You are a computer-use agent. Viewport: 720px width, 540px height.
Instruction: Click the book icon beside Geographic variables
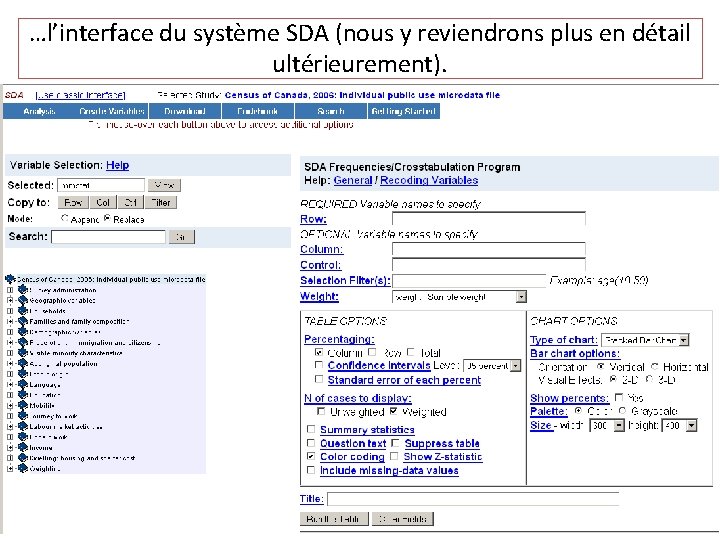point(22,300)
